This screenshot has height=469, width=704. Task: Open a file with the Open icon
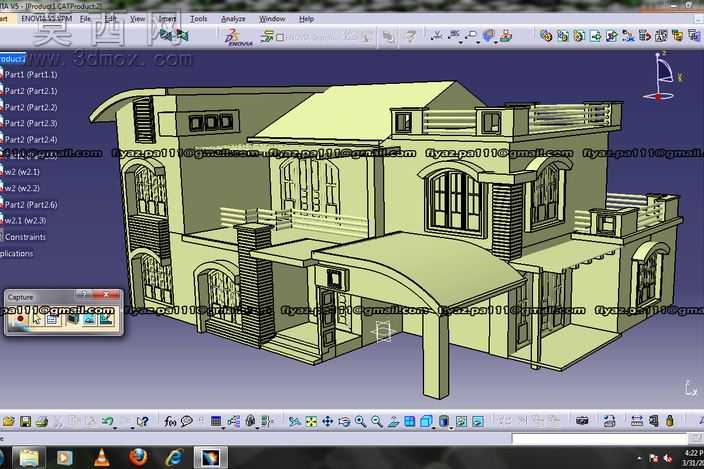(9, 421)
